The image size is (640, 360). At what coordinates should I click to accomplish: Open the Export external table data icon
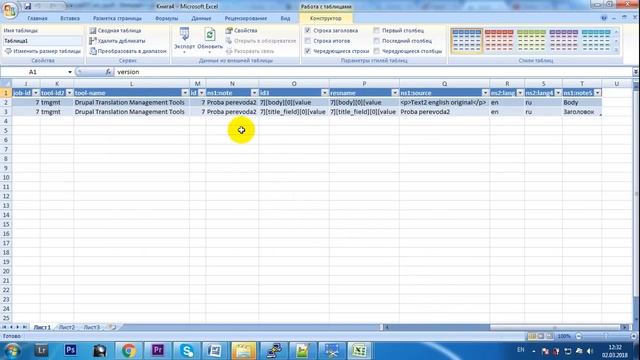click(x=184, y=34)
